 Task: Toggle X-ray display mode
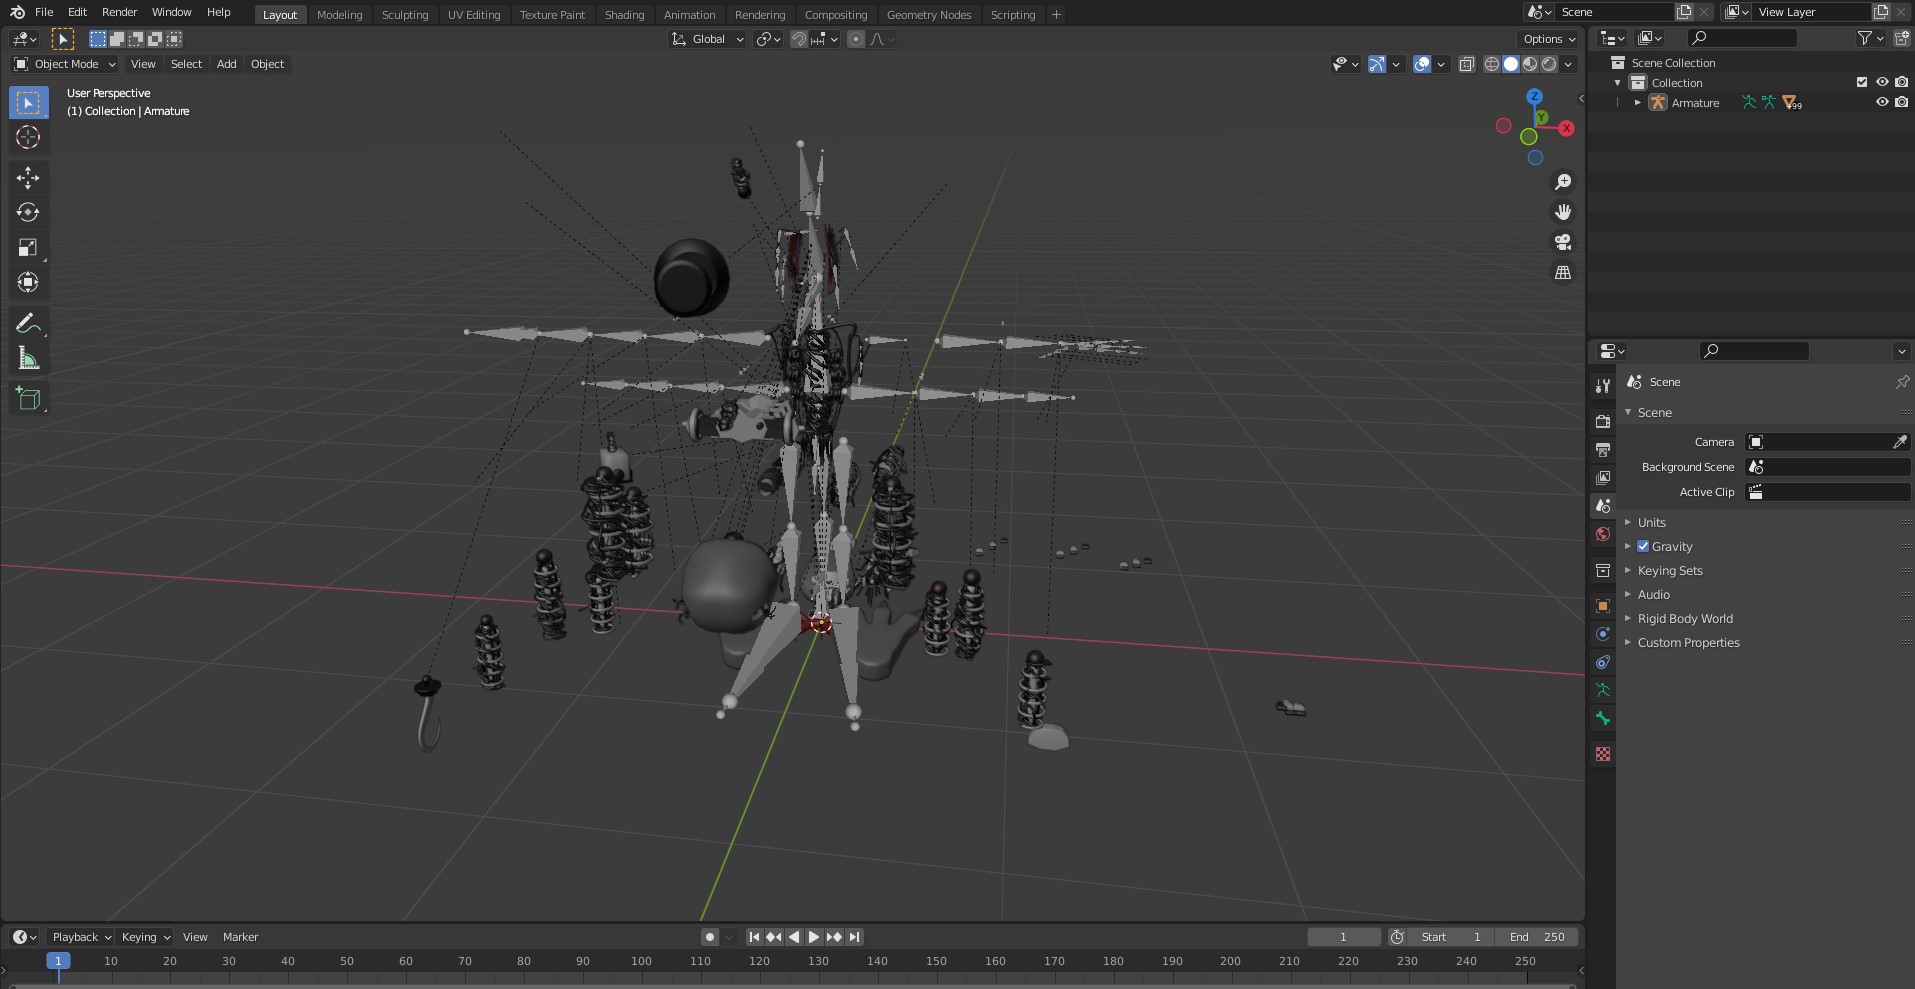1467,64
